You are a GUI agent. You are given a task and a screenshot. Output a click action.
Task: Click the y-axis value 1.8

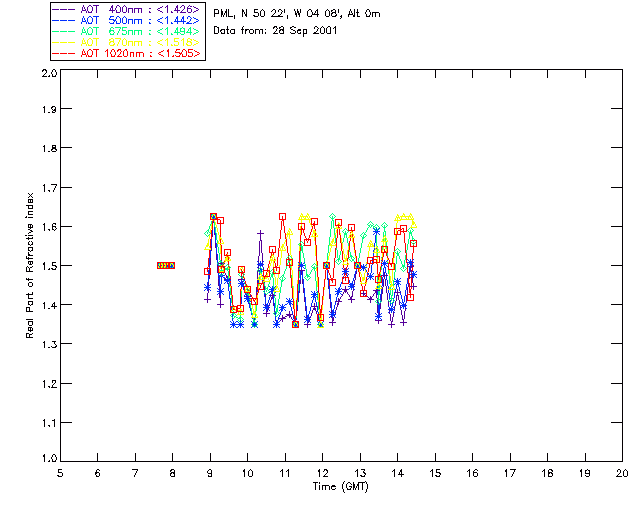click(x=49, y=148)
